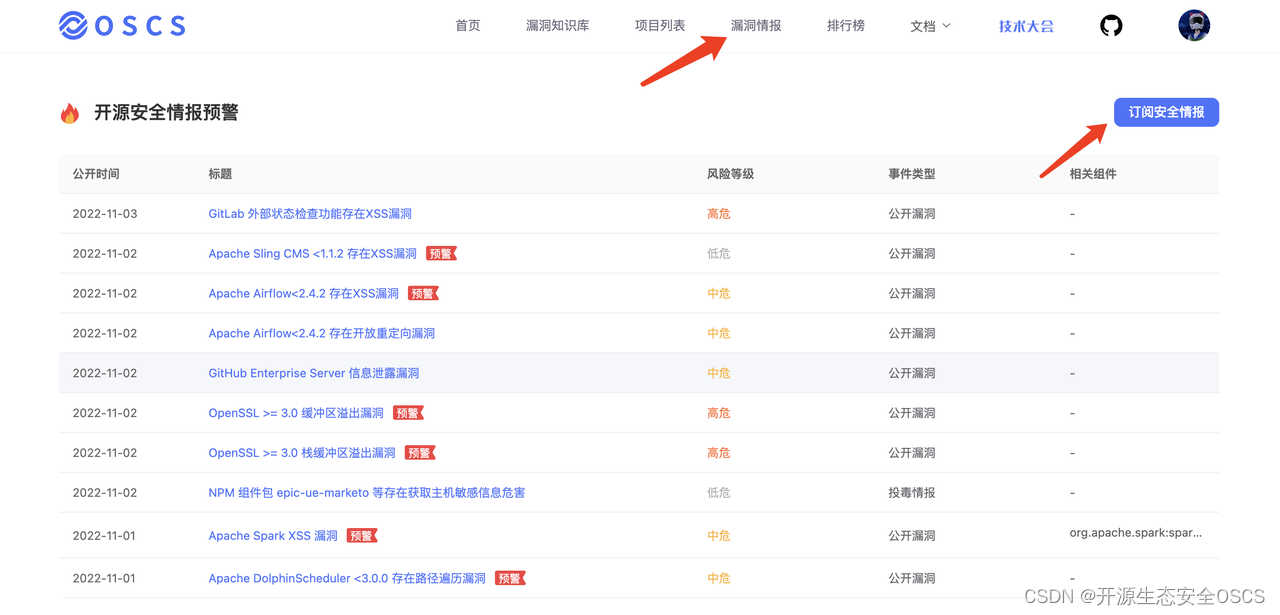Click the 事件类型 column header
The image size is (1280, 615).
point(912,174)
